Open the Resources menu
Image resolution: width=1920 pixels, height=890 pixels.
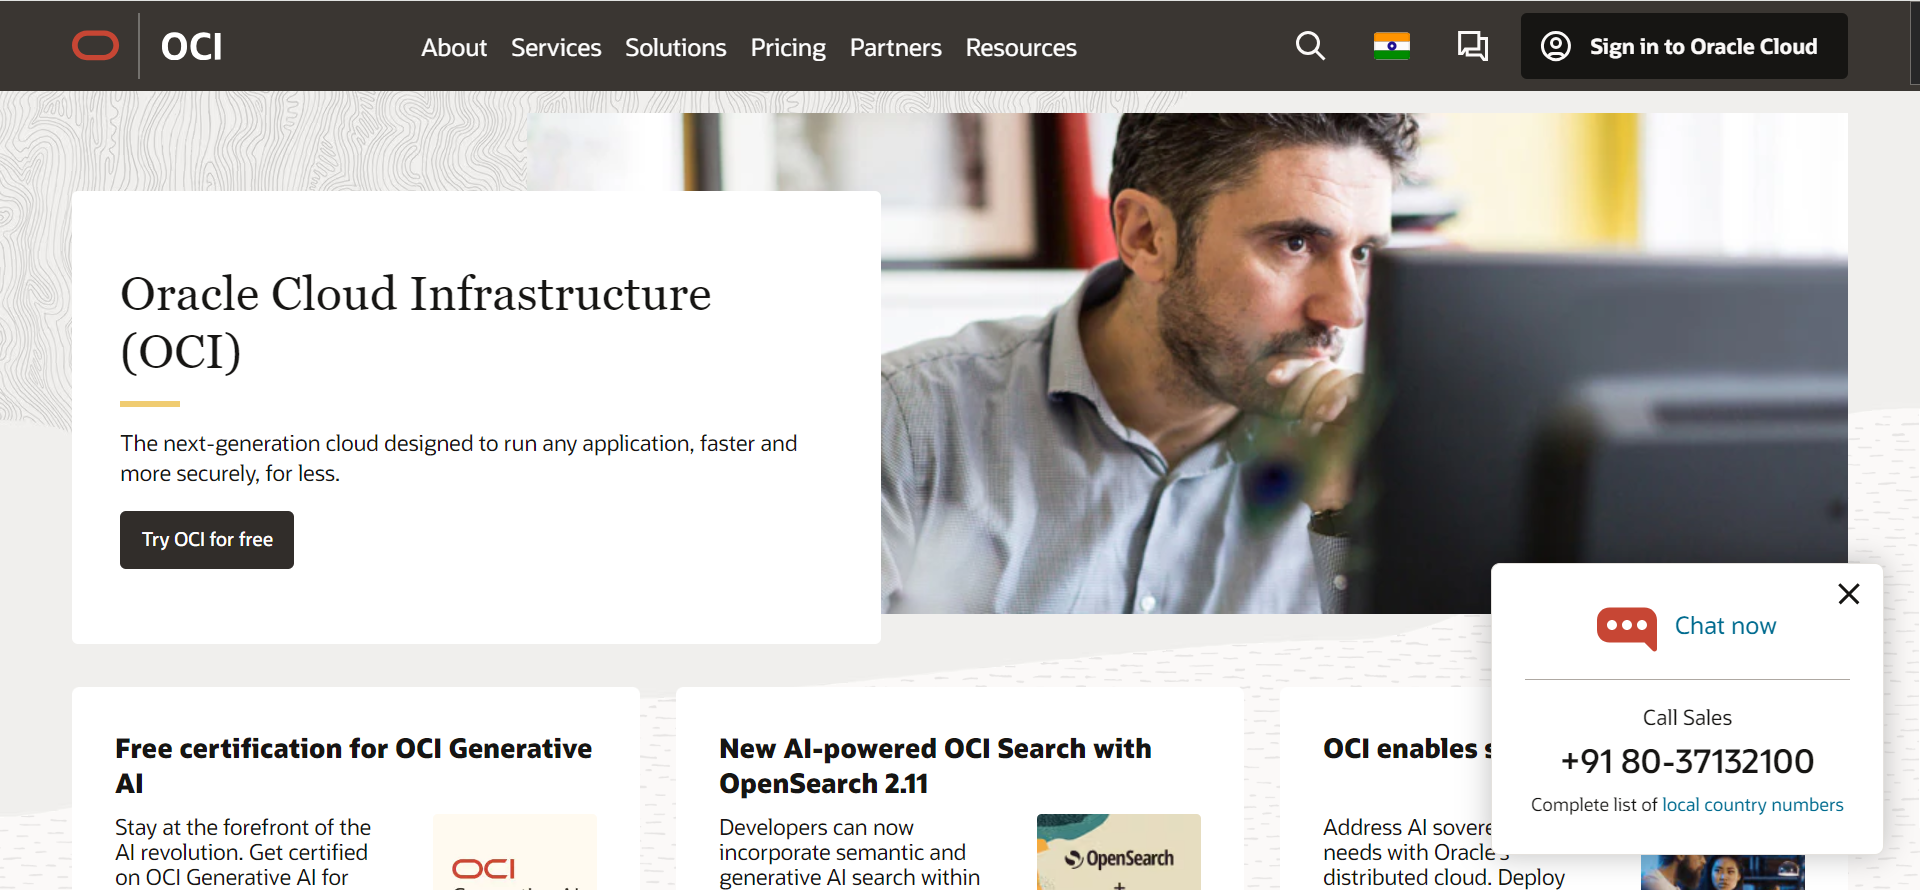coord(1021,47)
